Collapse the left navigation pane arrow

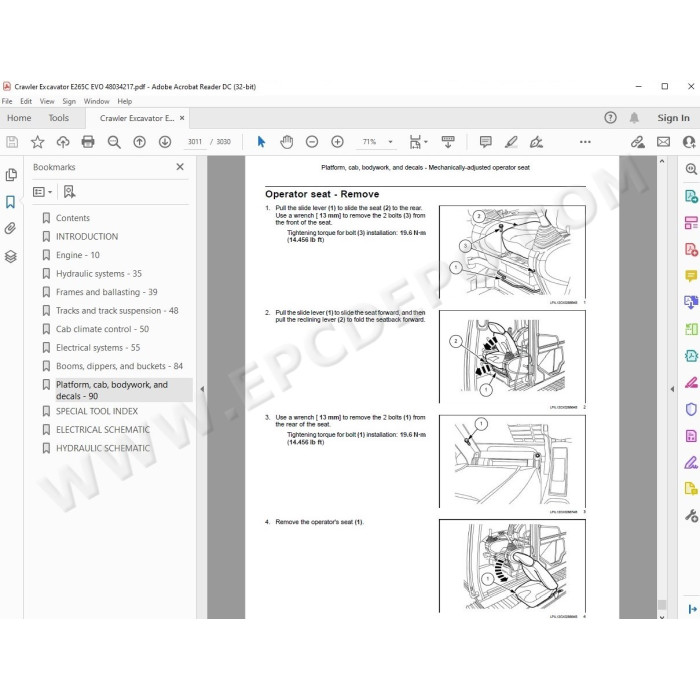pyautogui.click(x=202, y=389)
